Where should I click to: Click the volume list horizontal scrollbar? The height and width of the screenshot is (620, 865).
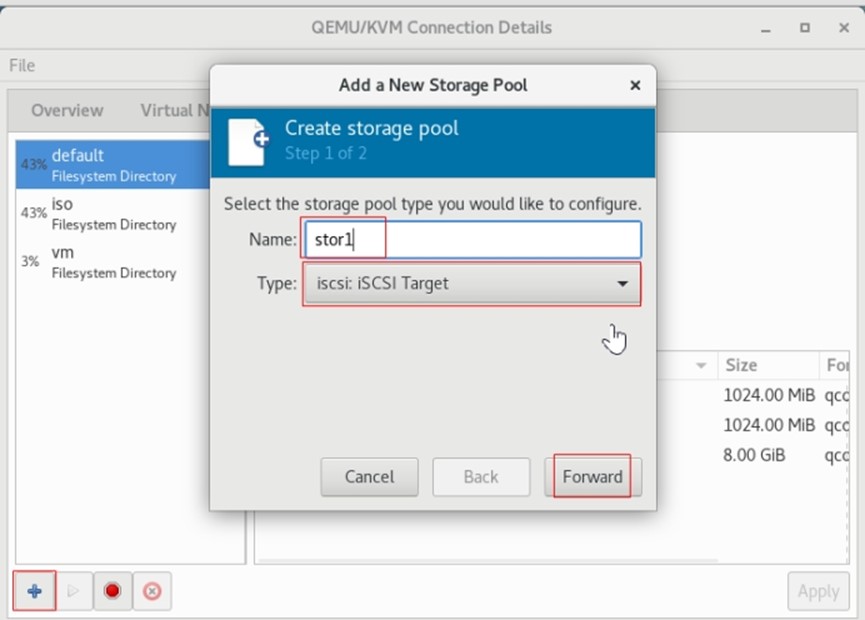pyautogui.click(x=488, y=560)
